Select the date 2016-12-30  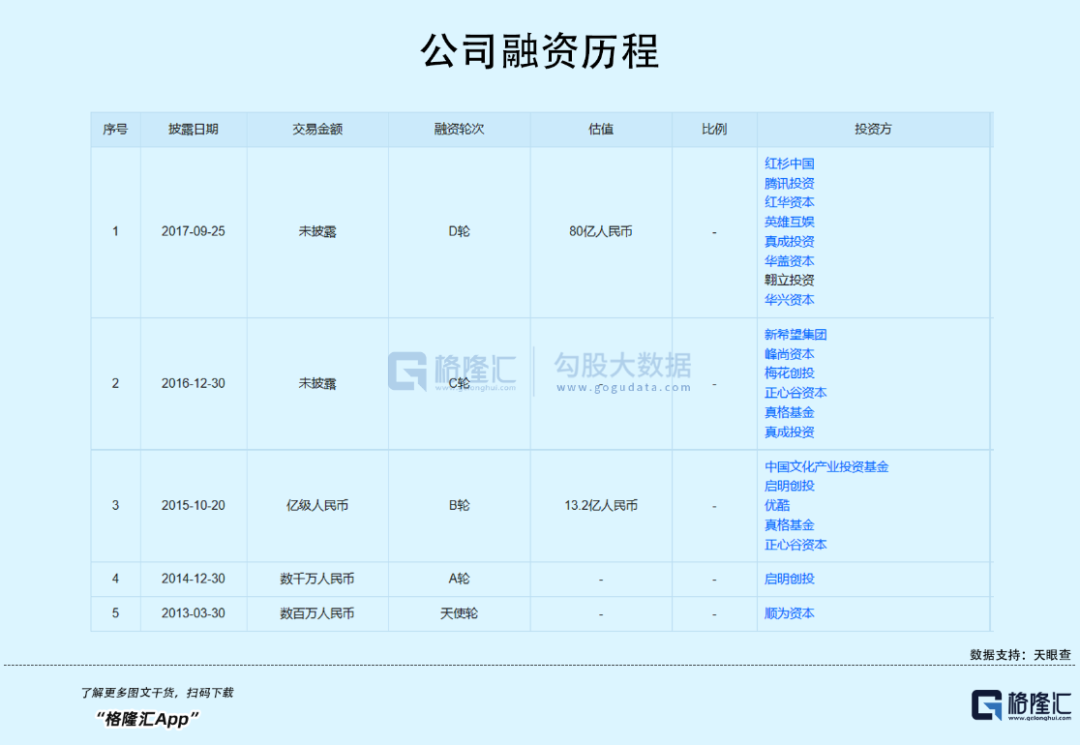click(x=193, y=384)
